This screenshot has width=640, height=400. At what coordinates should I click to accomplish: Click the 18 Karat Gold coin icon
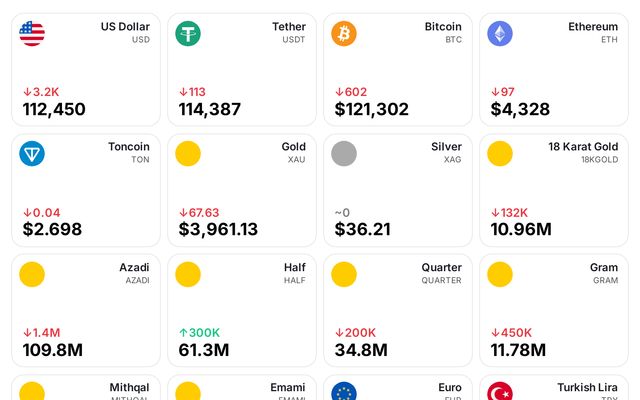(500, 154)
